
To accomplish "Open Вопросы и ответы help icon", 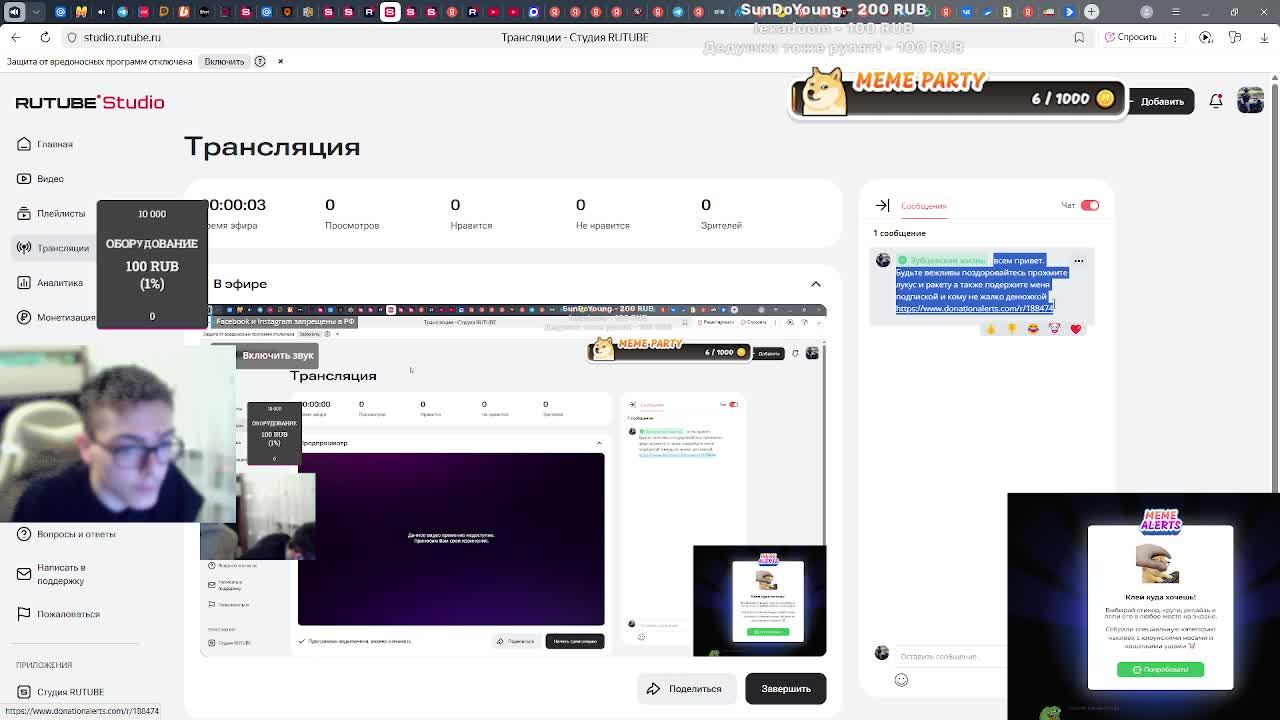I will click(x=24, y=534).
